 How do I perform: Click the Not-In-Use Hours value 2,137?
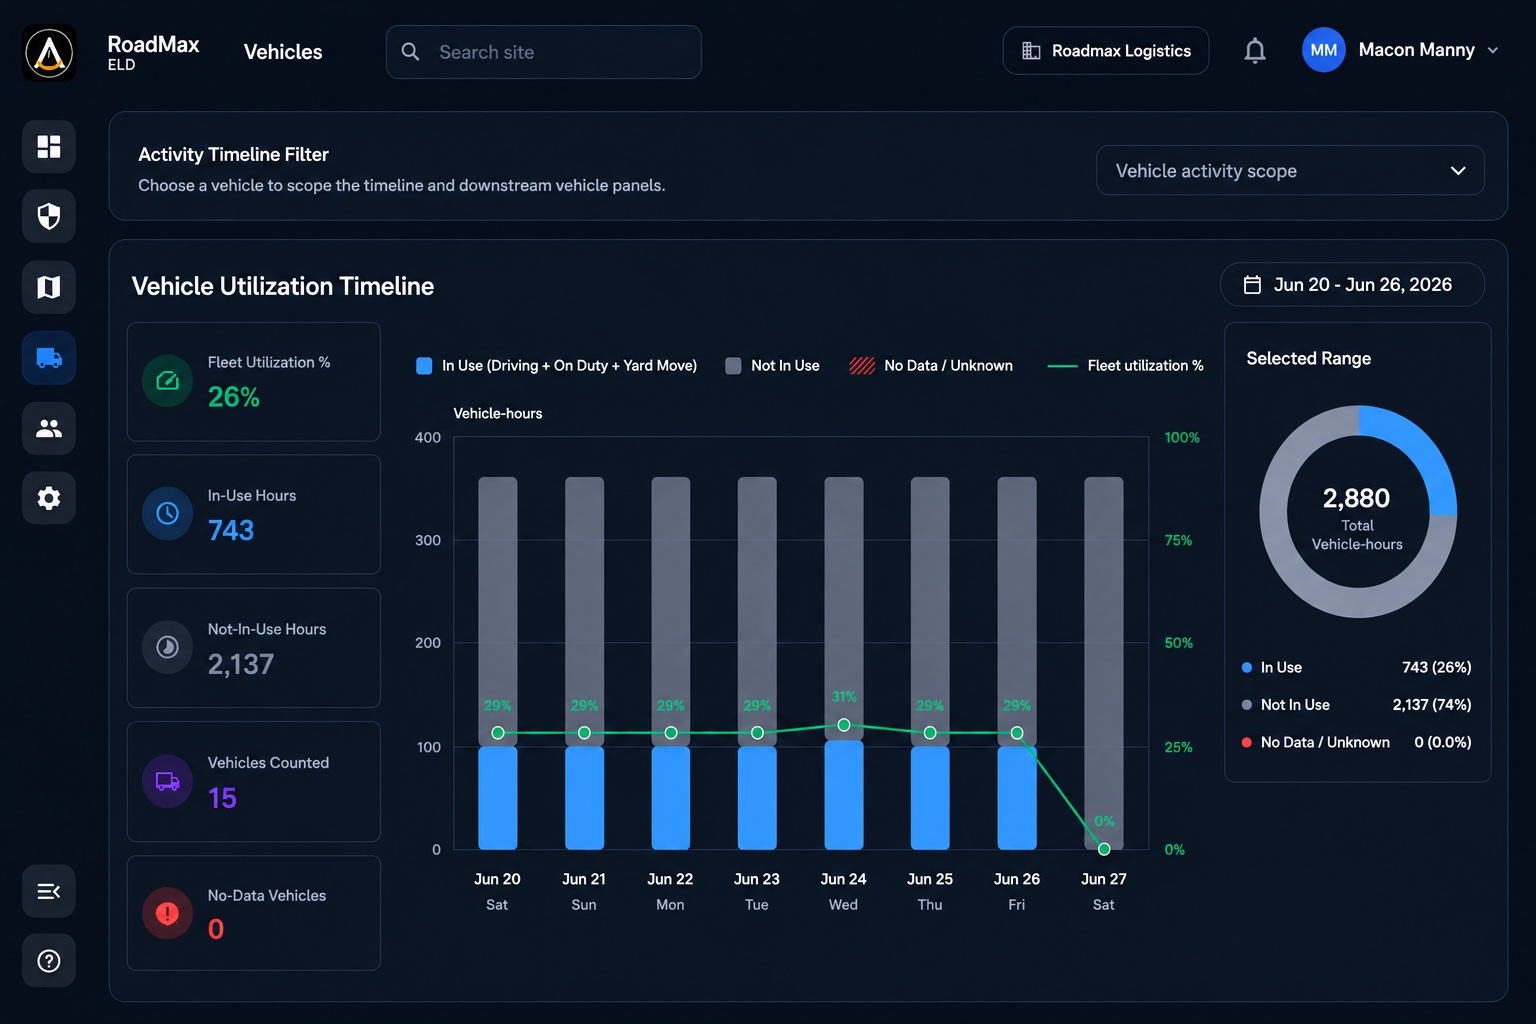point(240,664)
